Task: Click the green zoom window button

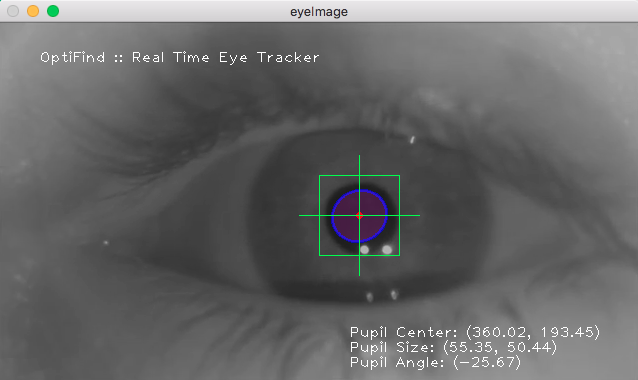Action: 53,11
